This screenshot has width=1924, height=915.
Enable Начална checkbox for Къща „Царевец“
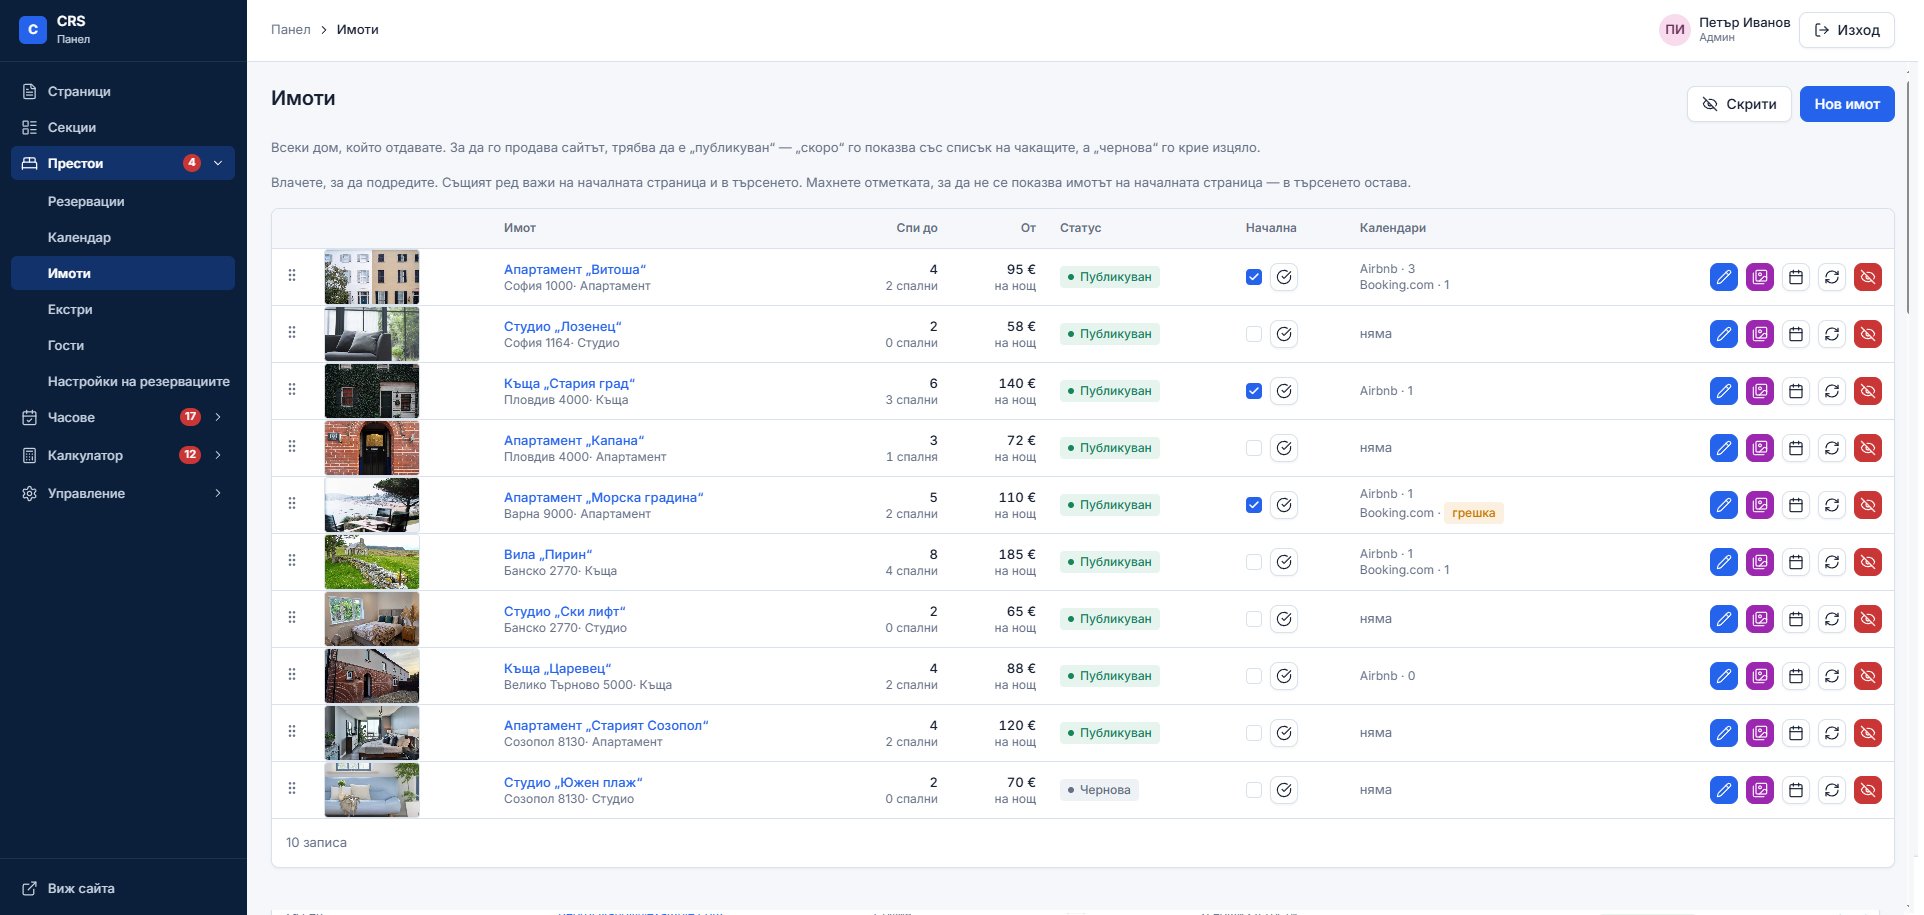1253,676
